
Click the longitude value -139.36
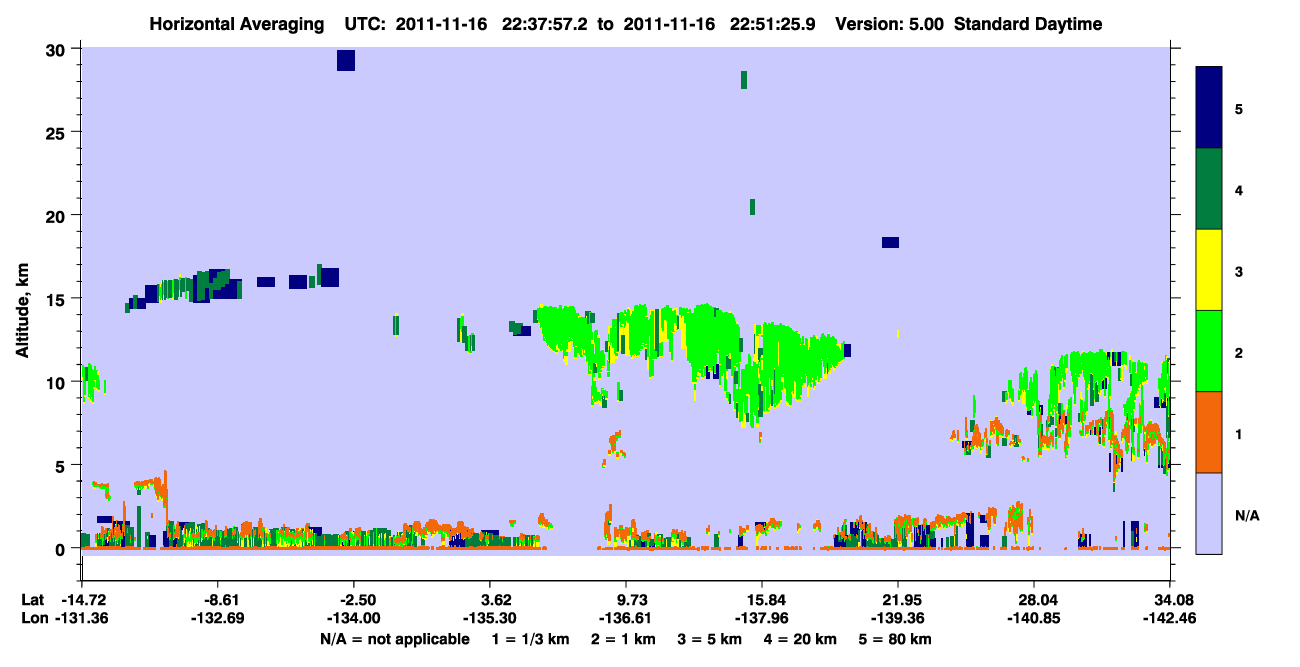pos(898,618)
